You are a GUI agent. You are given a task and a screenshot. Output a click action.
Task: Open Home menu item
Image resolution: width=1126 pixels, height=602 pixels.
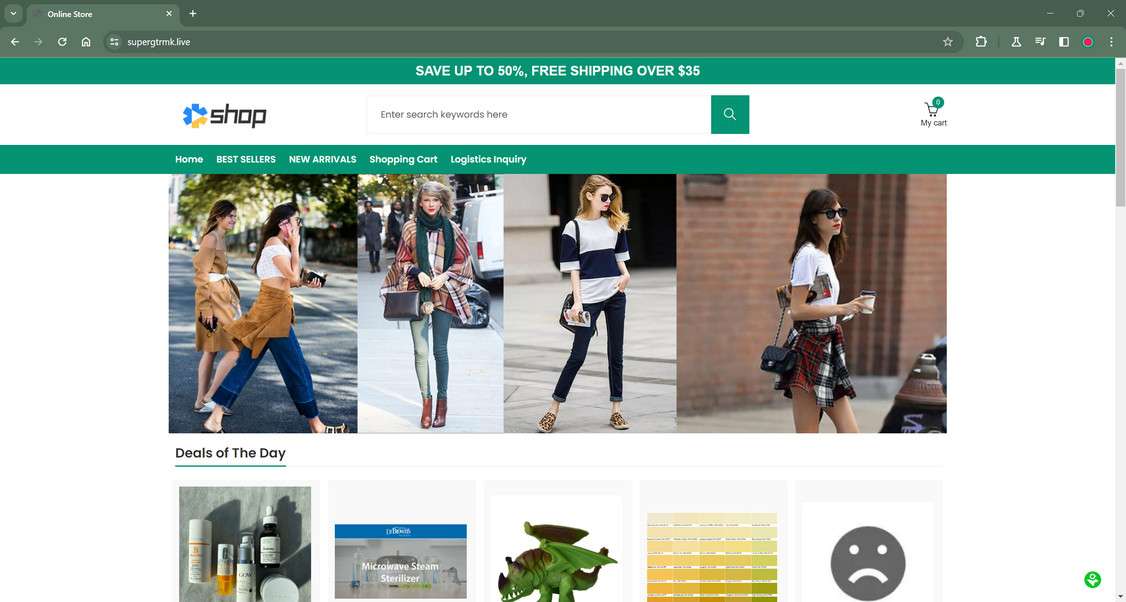pos(189,159)
